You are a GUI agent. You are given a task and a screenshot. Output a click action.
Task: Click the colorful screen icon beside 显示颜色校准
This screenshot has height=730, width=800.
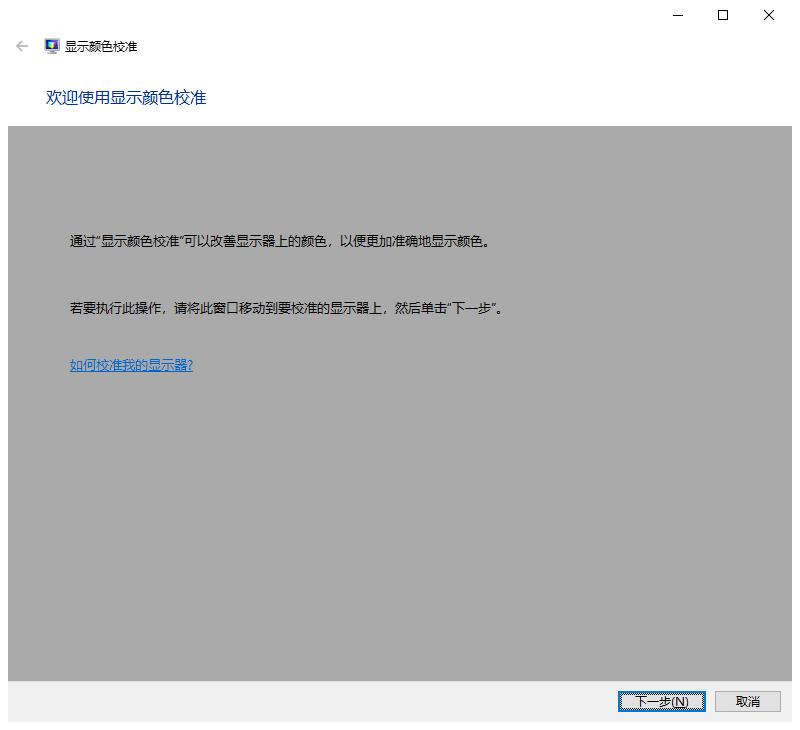click(x=49, y=44)
